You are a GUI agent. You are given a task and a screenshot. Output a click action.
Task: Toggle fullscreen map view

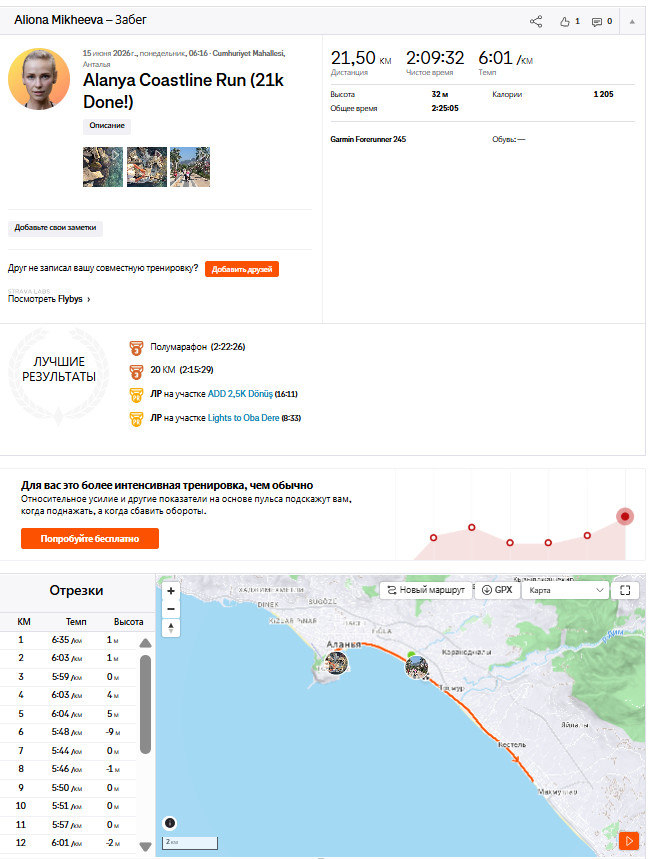pyautogui.click(x=625, y=590)
